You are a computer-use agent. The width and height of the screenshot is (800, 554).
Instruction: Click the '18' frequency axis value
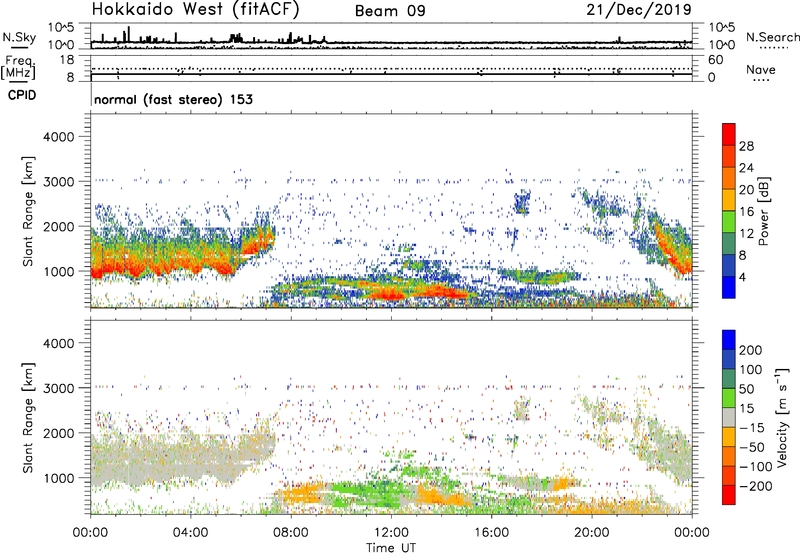(67, 60)
